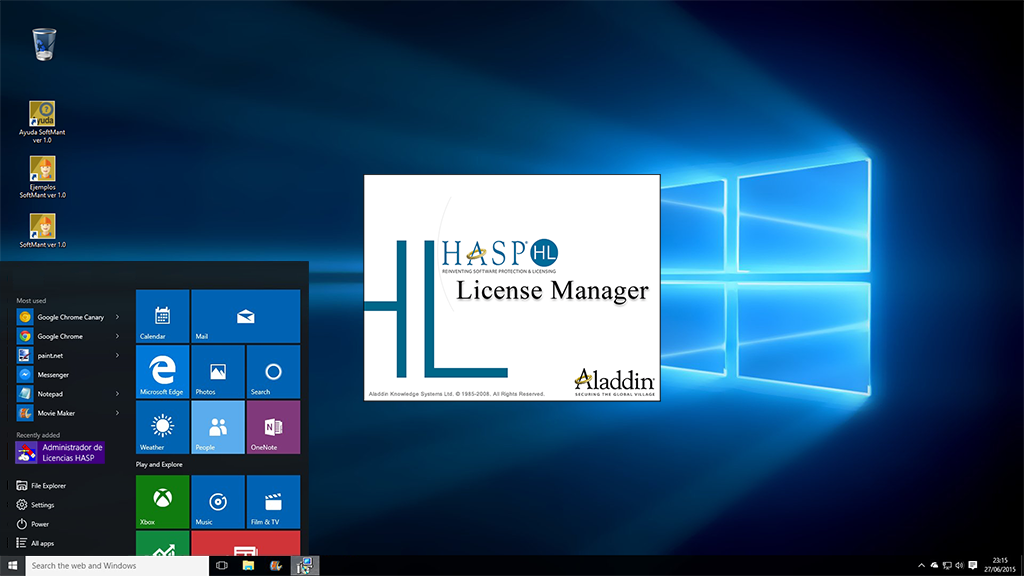Viewport: 1024px width, 576px height.
Task: Show hidden system tray icons
Action: point(921,566)
